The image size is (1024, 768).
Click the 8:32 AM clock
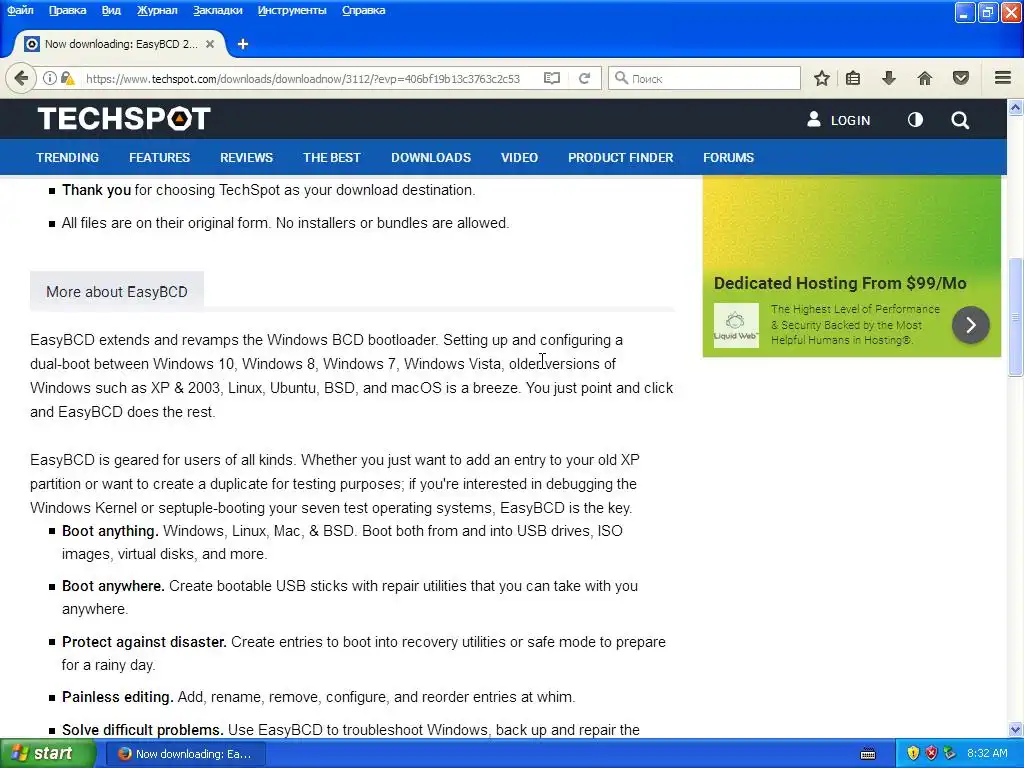point(987,754)
